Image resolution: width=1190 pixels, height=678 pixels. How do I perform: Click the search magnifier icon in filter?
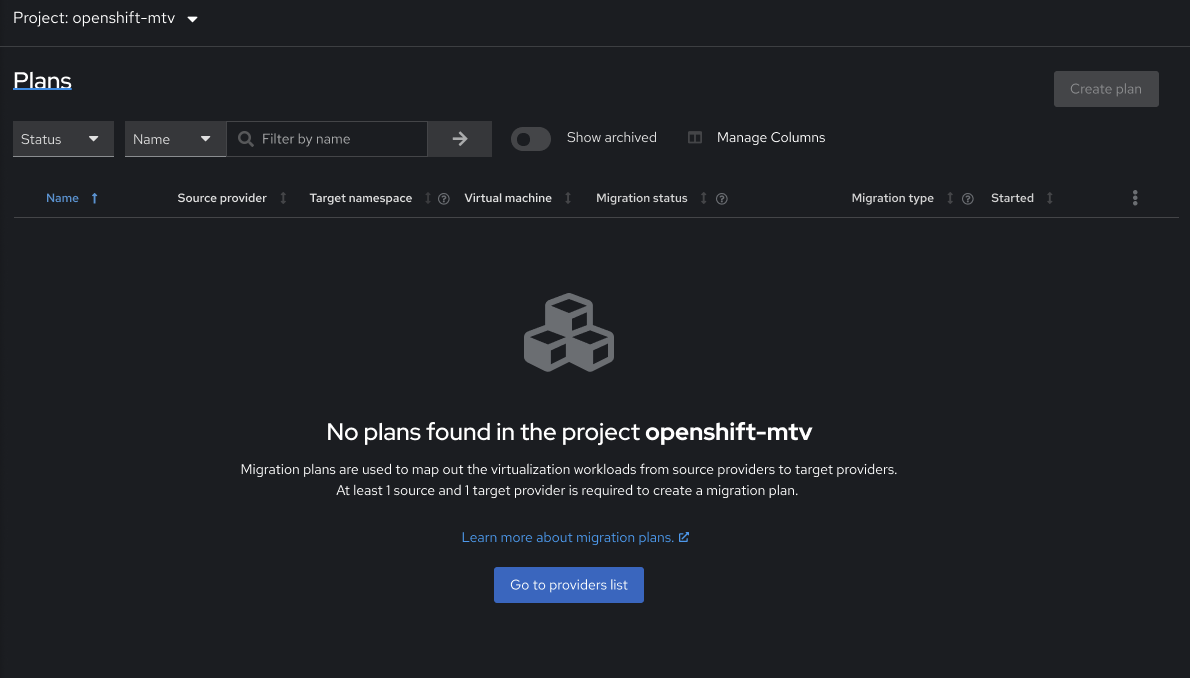coord(245,139)
